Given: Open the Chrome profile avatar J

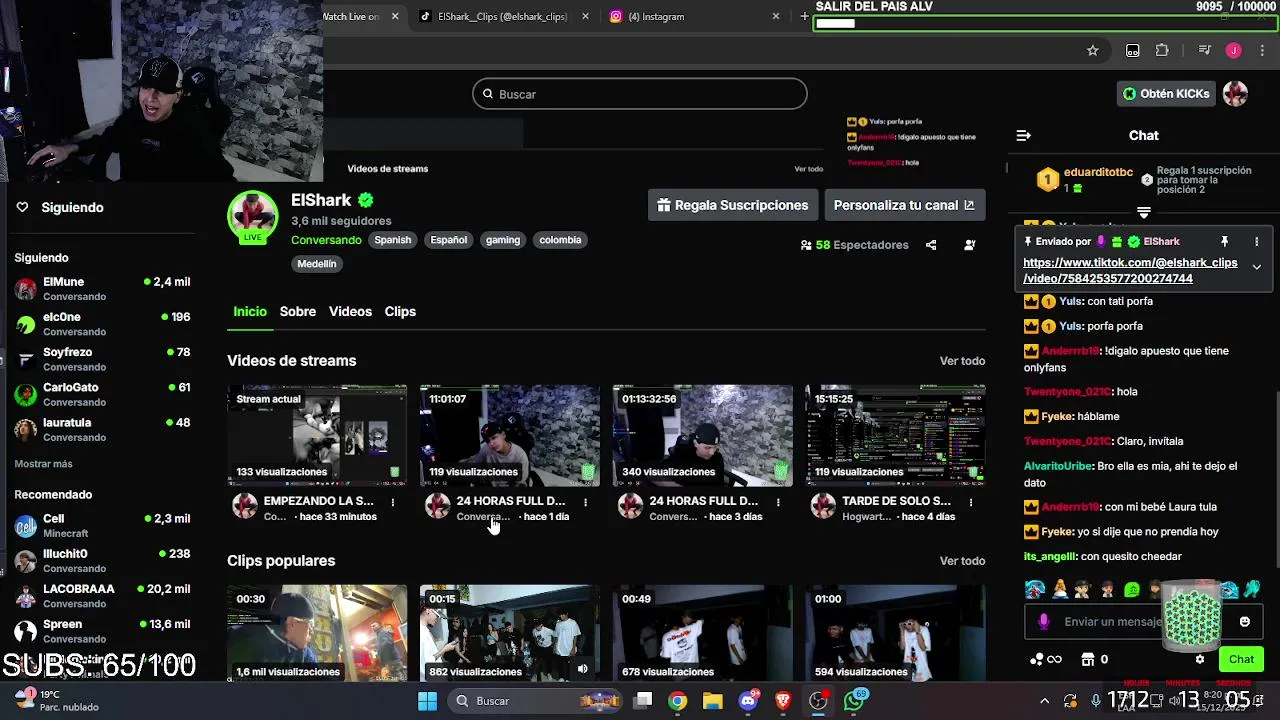Looking at the screenshot, I should [1233, 51].
